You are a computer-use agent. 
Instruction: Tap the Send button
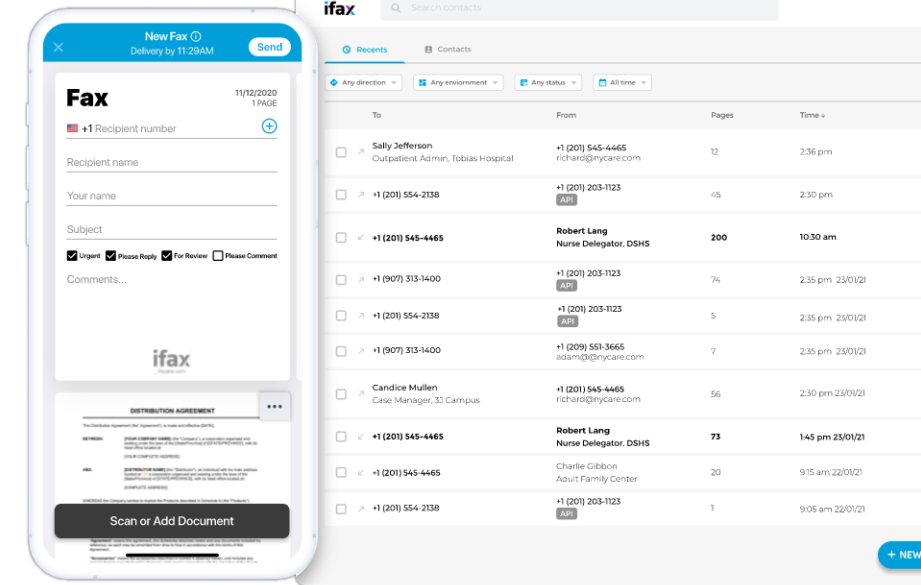[x=270, y=47]
